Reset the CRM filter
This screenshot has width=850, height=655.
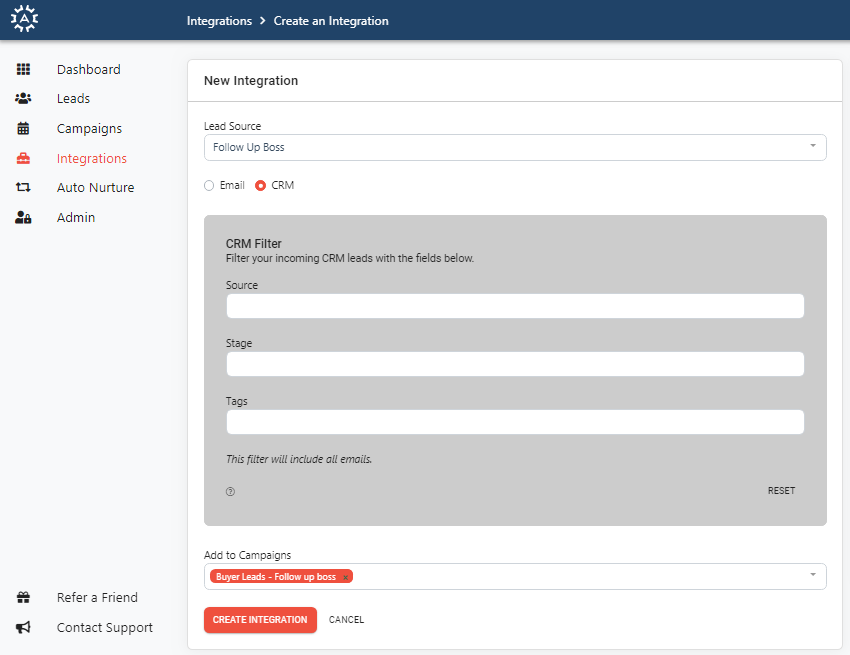click(x=781, y=491)
